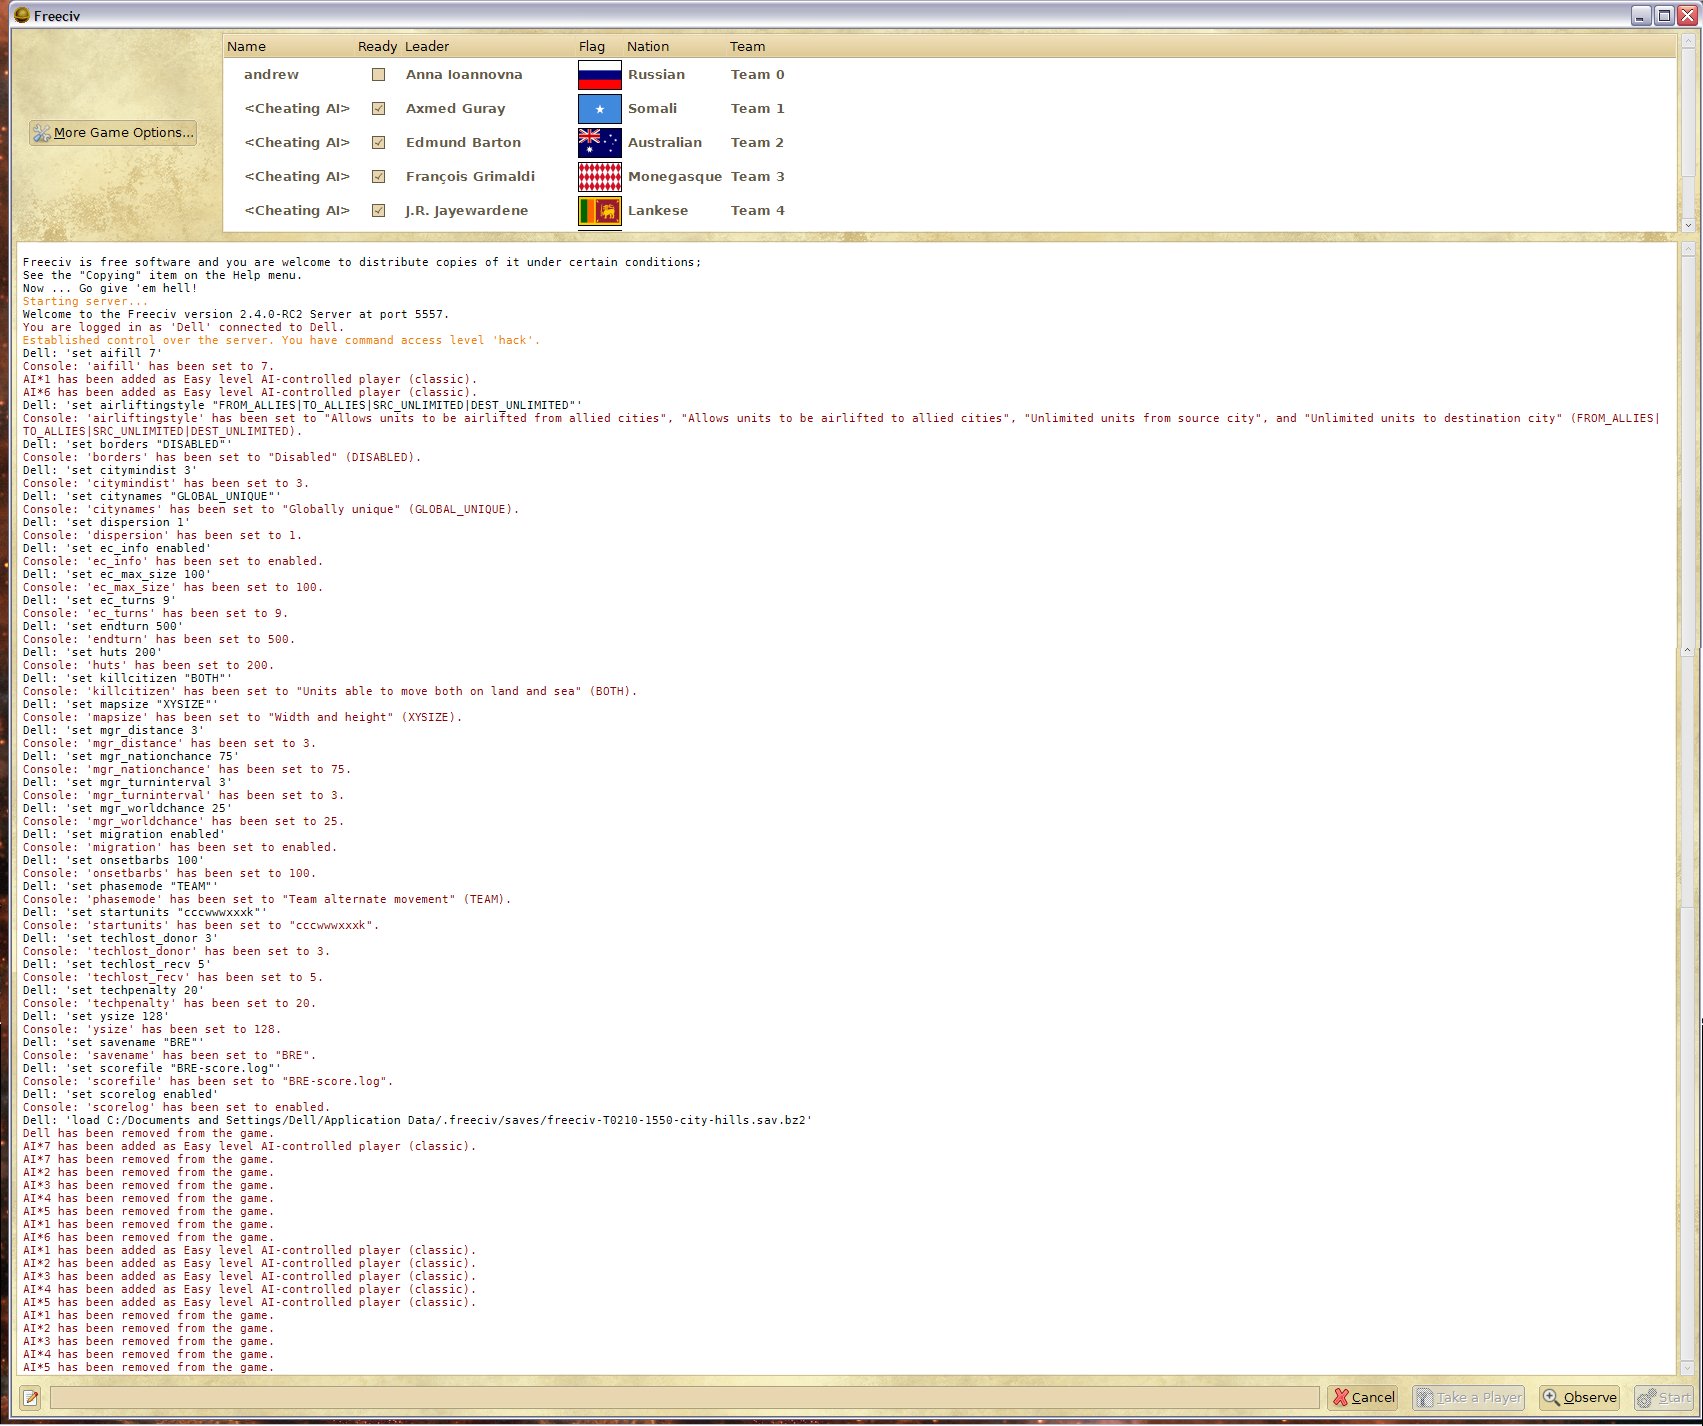Click the chat edit pencil icon

[30, 1397]
